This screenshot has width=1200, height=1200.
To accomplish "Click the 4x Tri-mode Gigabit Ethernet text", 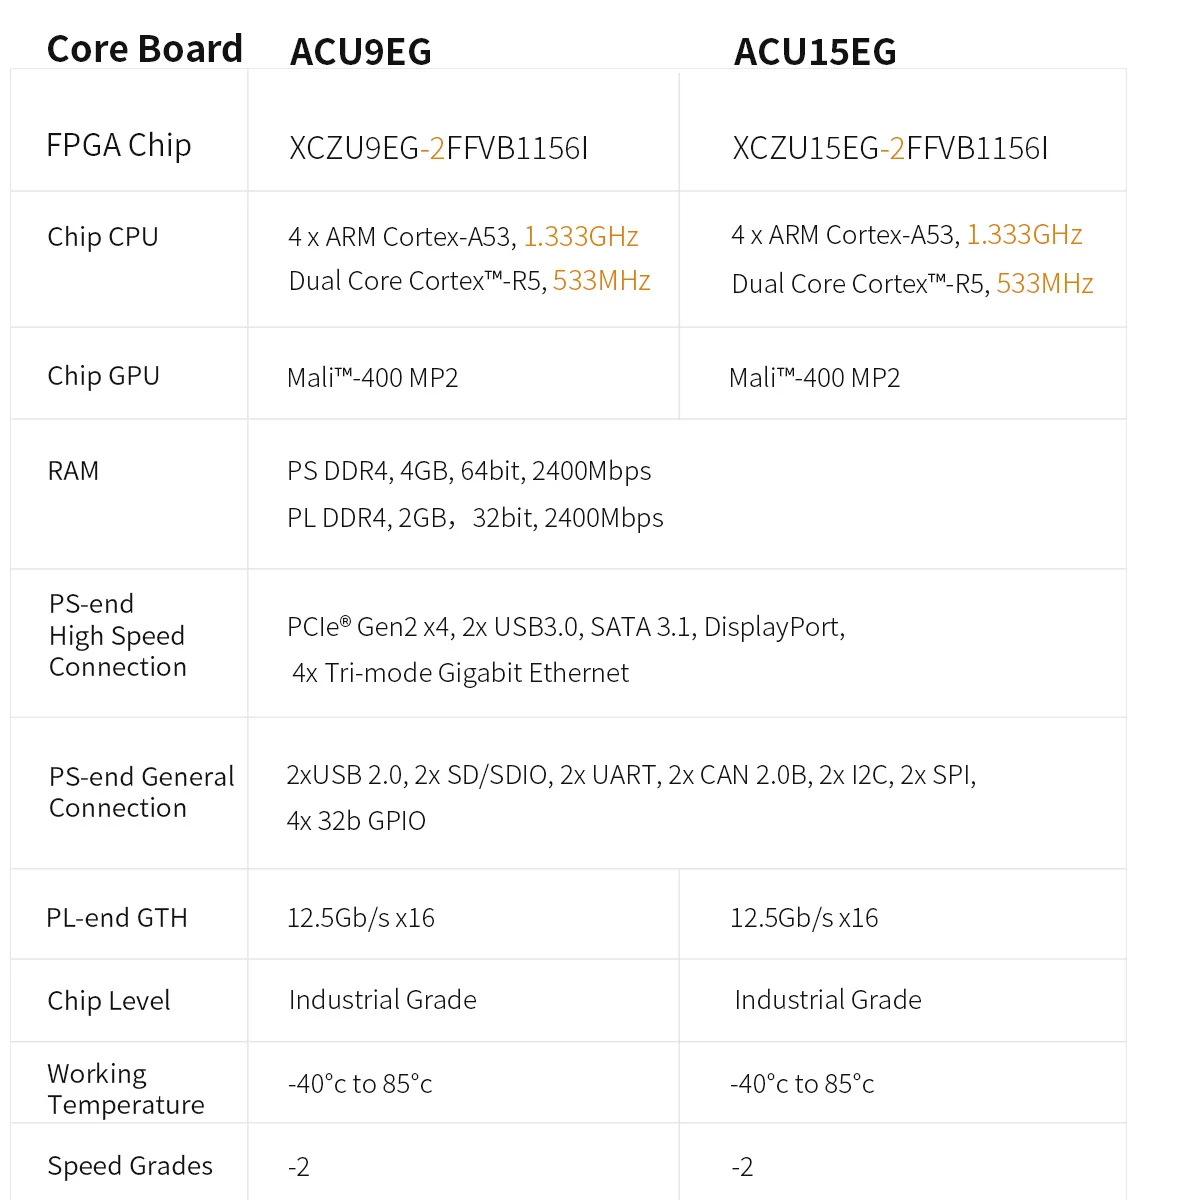I will point(461,673).
